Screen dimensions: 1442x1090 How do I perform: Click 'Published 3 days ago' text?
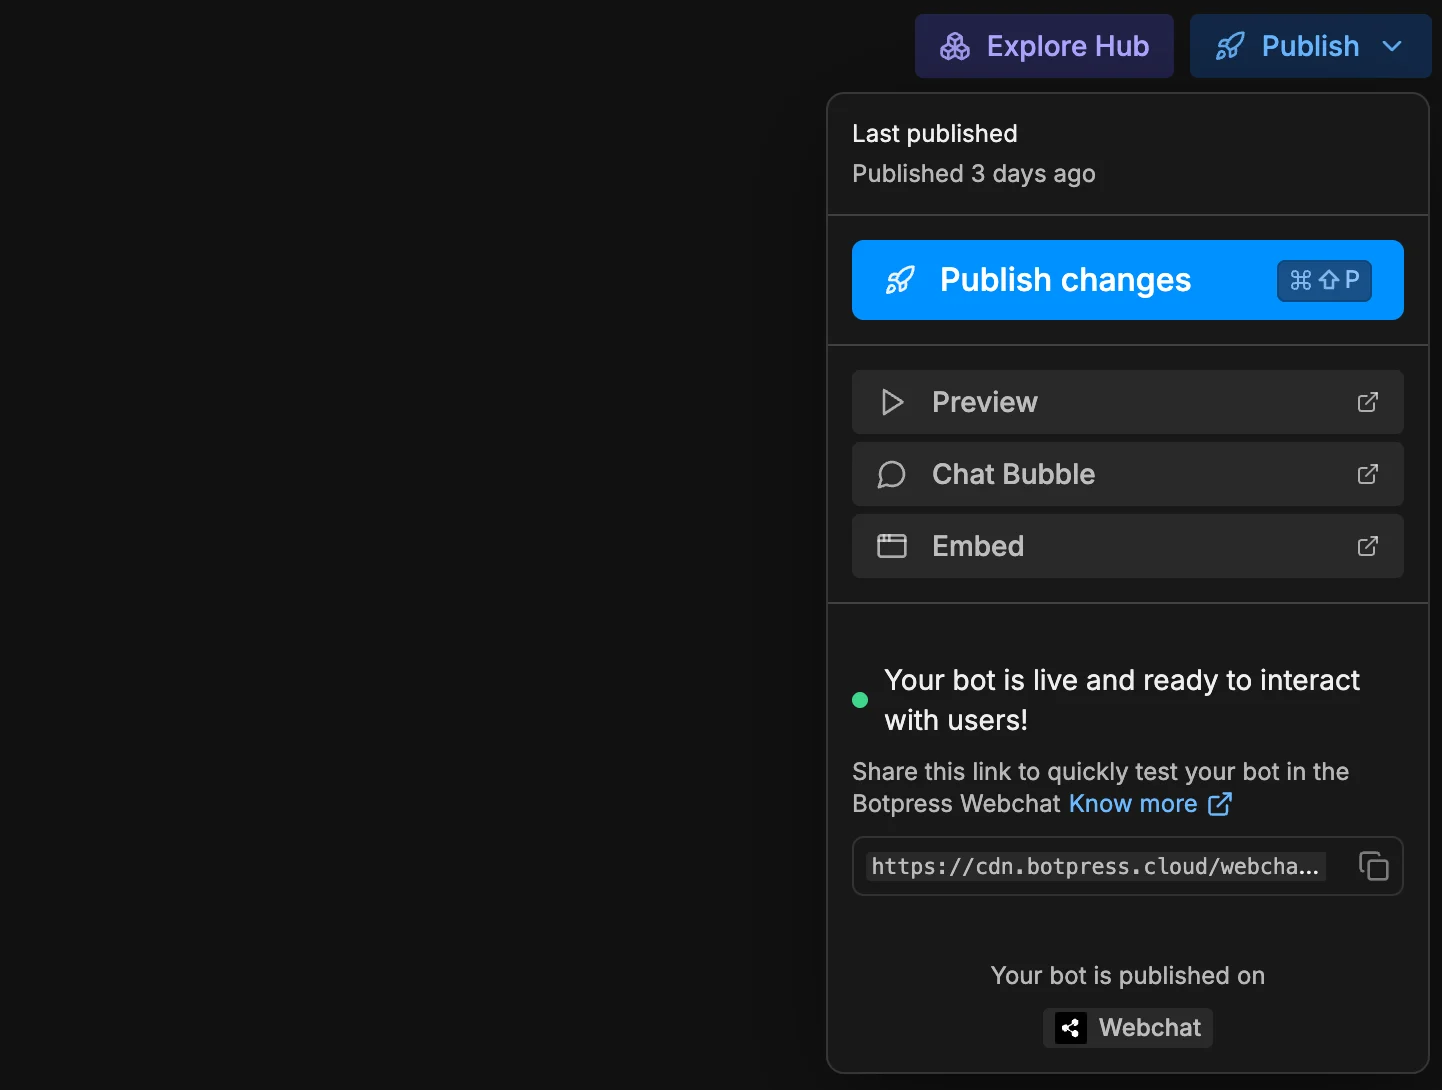coord(974,174)
